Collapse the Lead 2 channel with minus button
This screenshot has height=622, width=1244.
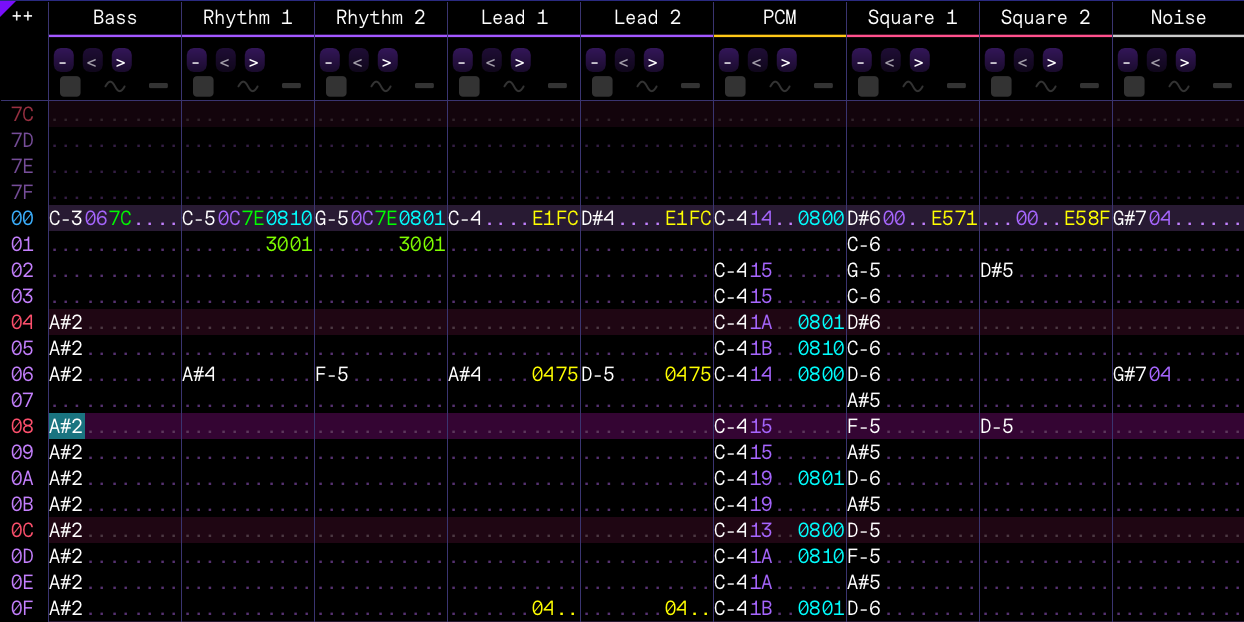595,61
